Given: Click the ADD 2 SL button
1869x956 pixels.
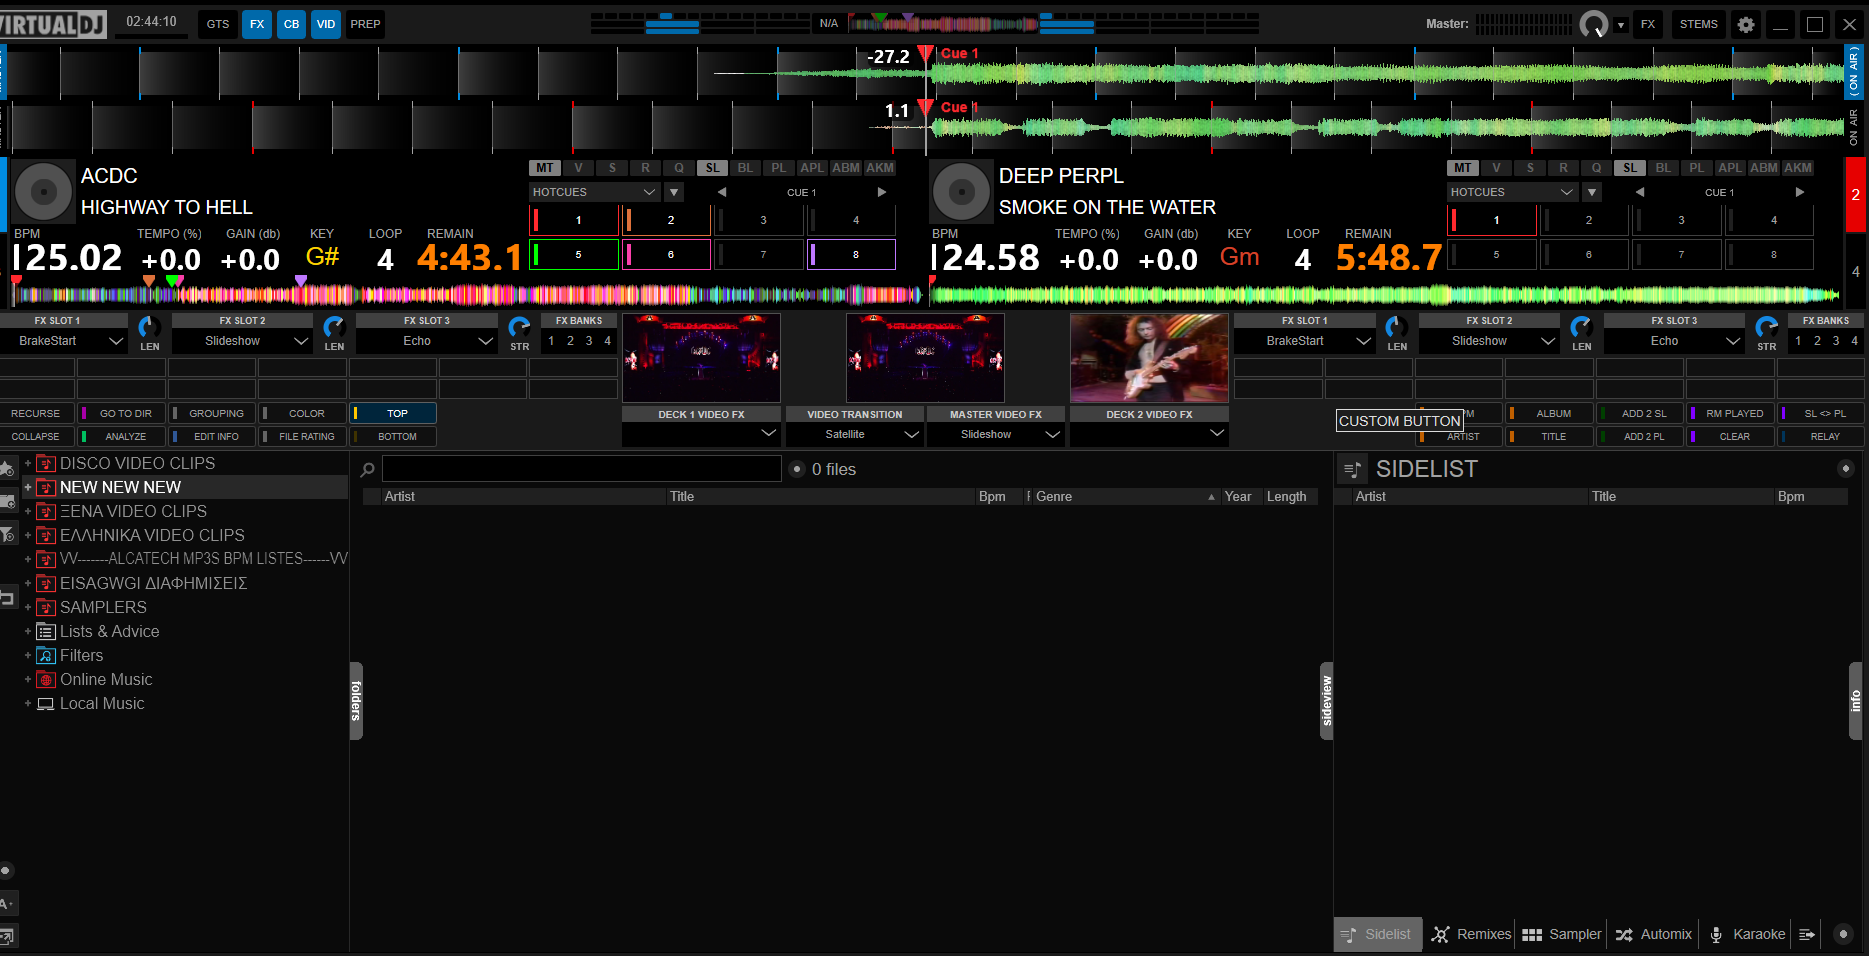Looking at the screenshot, I should (x=1639, y=413).
